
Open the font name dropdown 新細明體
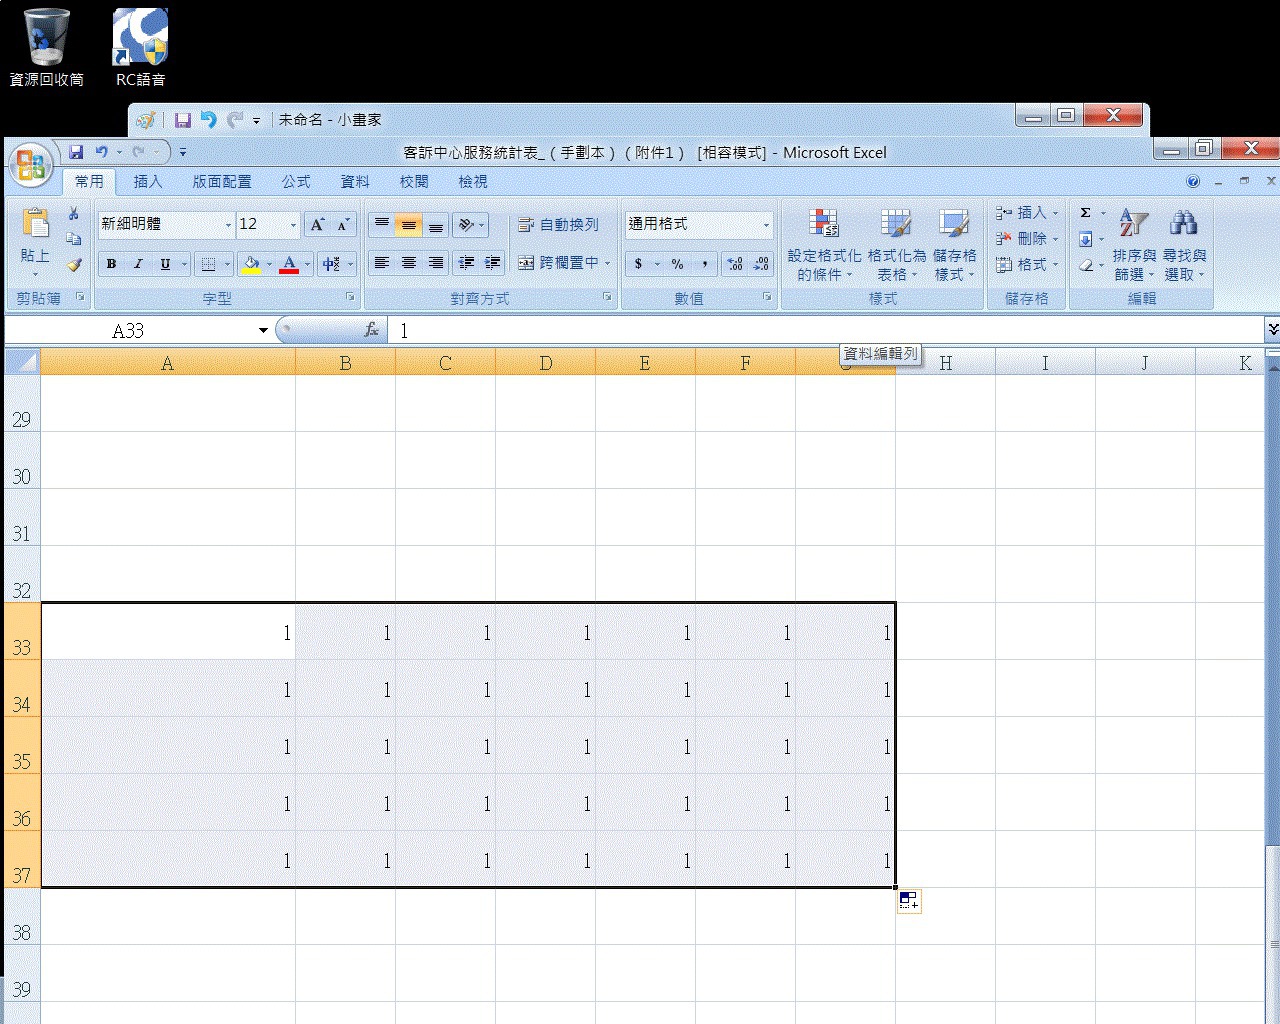228,225
